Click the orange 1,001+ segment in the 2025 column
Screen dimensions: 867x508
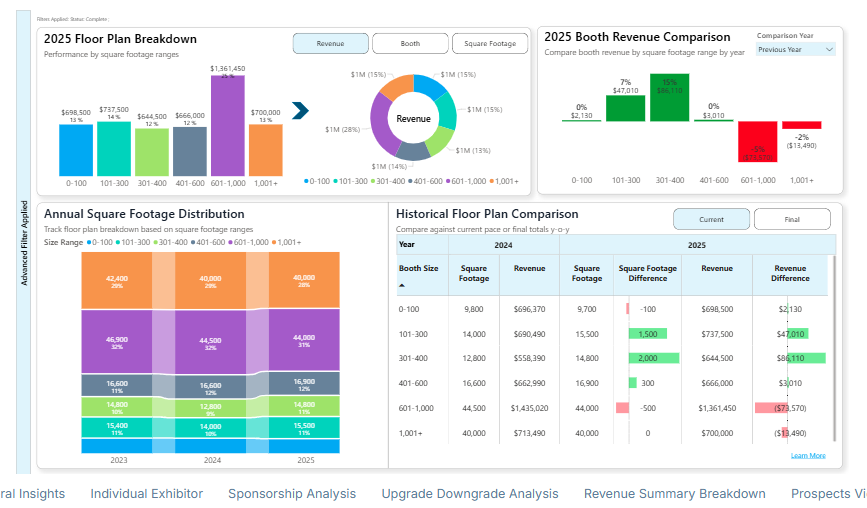click(x=304, y=281)
